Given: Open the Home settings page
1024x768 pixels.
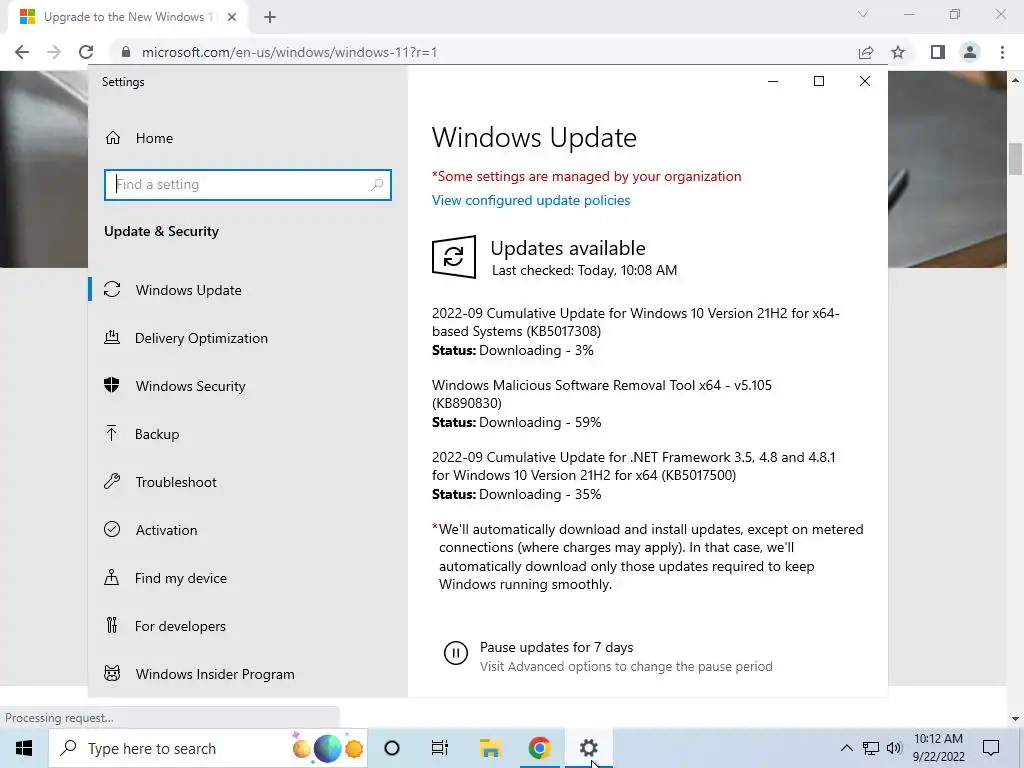Looking at the screenshot, I should [155, 138].
